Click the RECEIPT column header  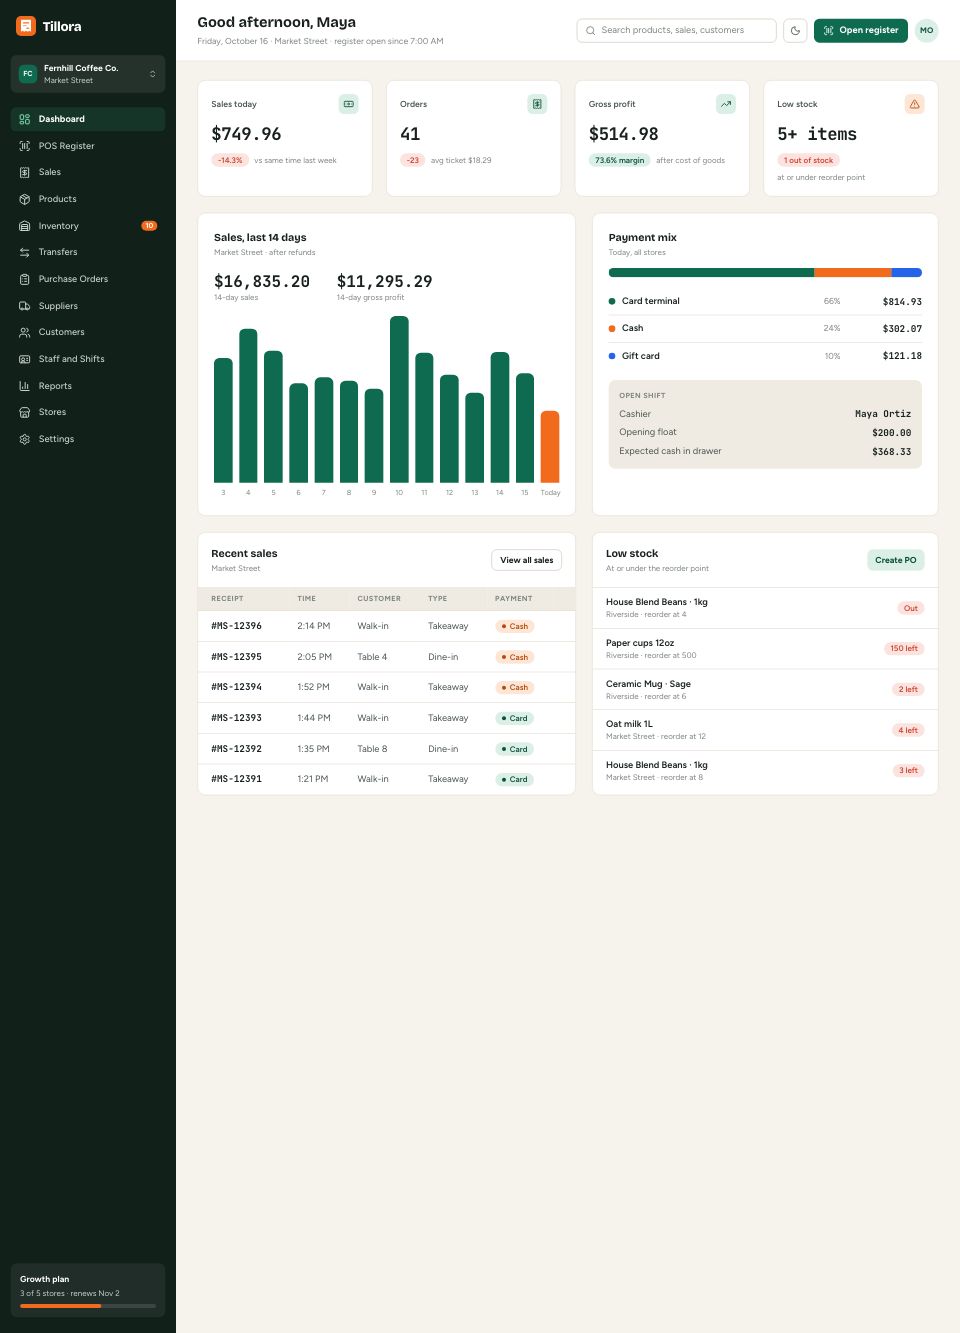227,599
